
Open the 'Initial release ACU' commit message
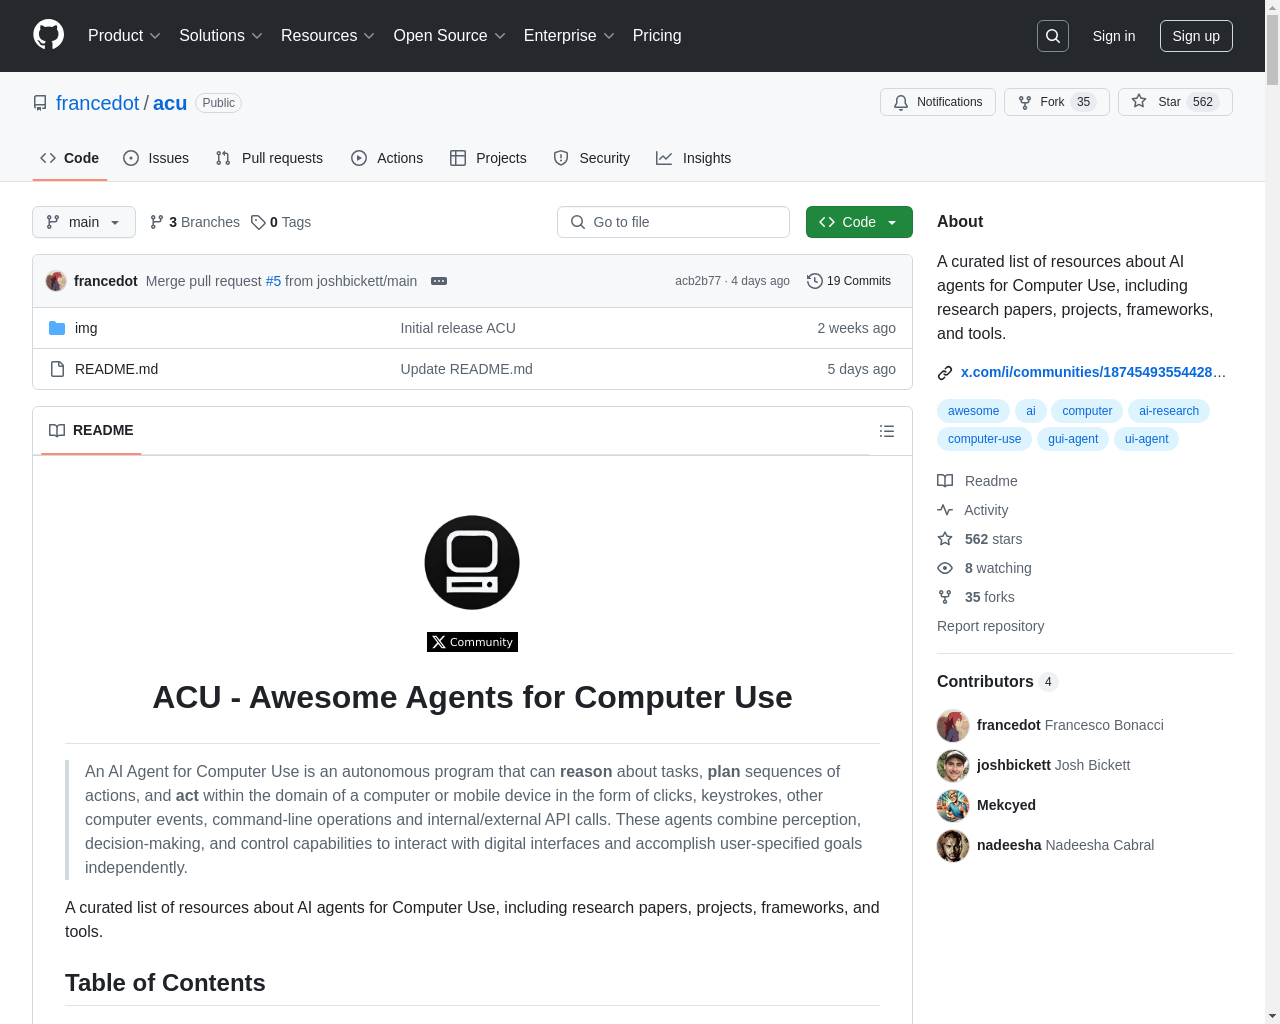(x=458, y=328)
